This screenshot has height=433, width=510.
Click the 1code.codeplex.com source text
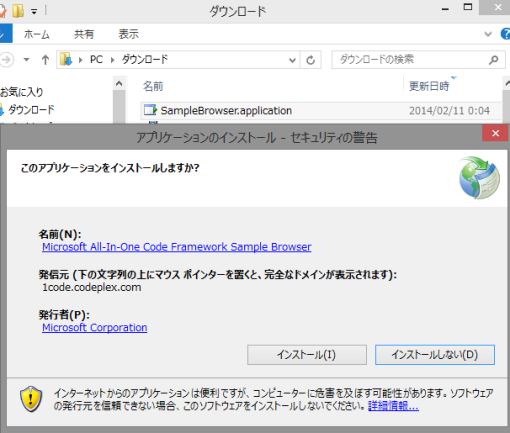(92, 287)
